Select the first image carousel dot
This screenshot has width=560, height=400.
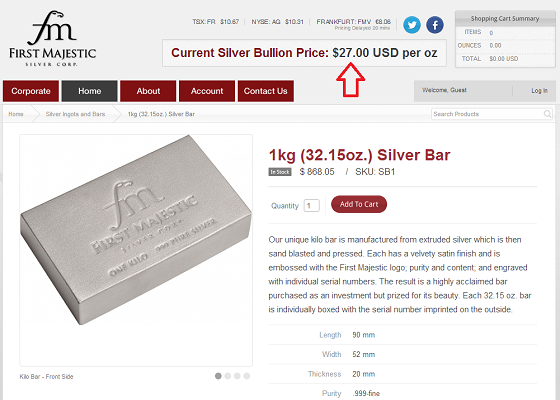point(218,376)
